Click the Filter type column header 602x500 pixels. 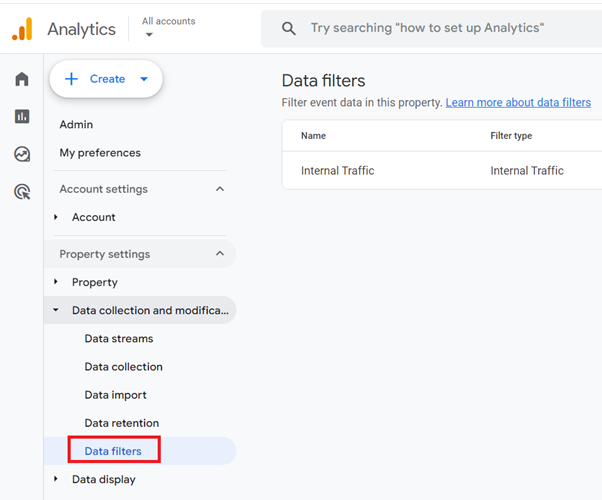click(511, 136)
